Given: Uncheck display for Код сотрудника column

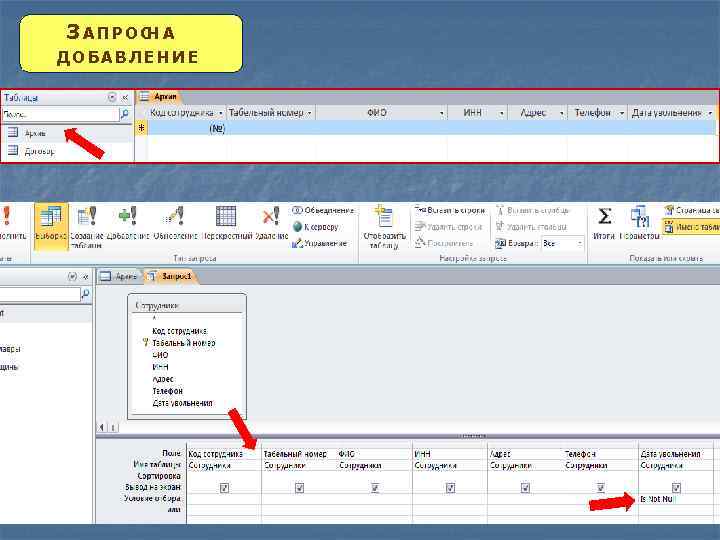Looking at the screenshot, I should point(224,488).
